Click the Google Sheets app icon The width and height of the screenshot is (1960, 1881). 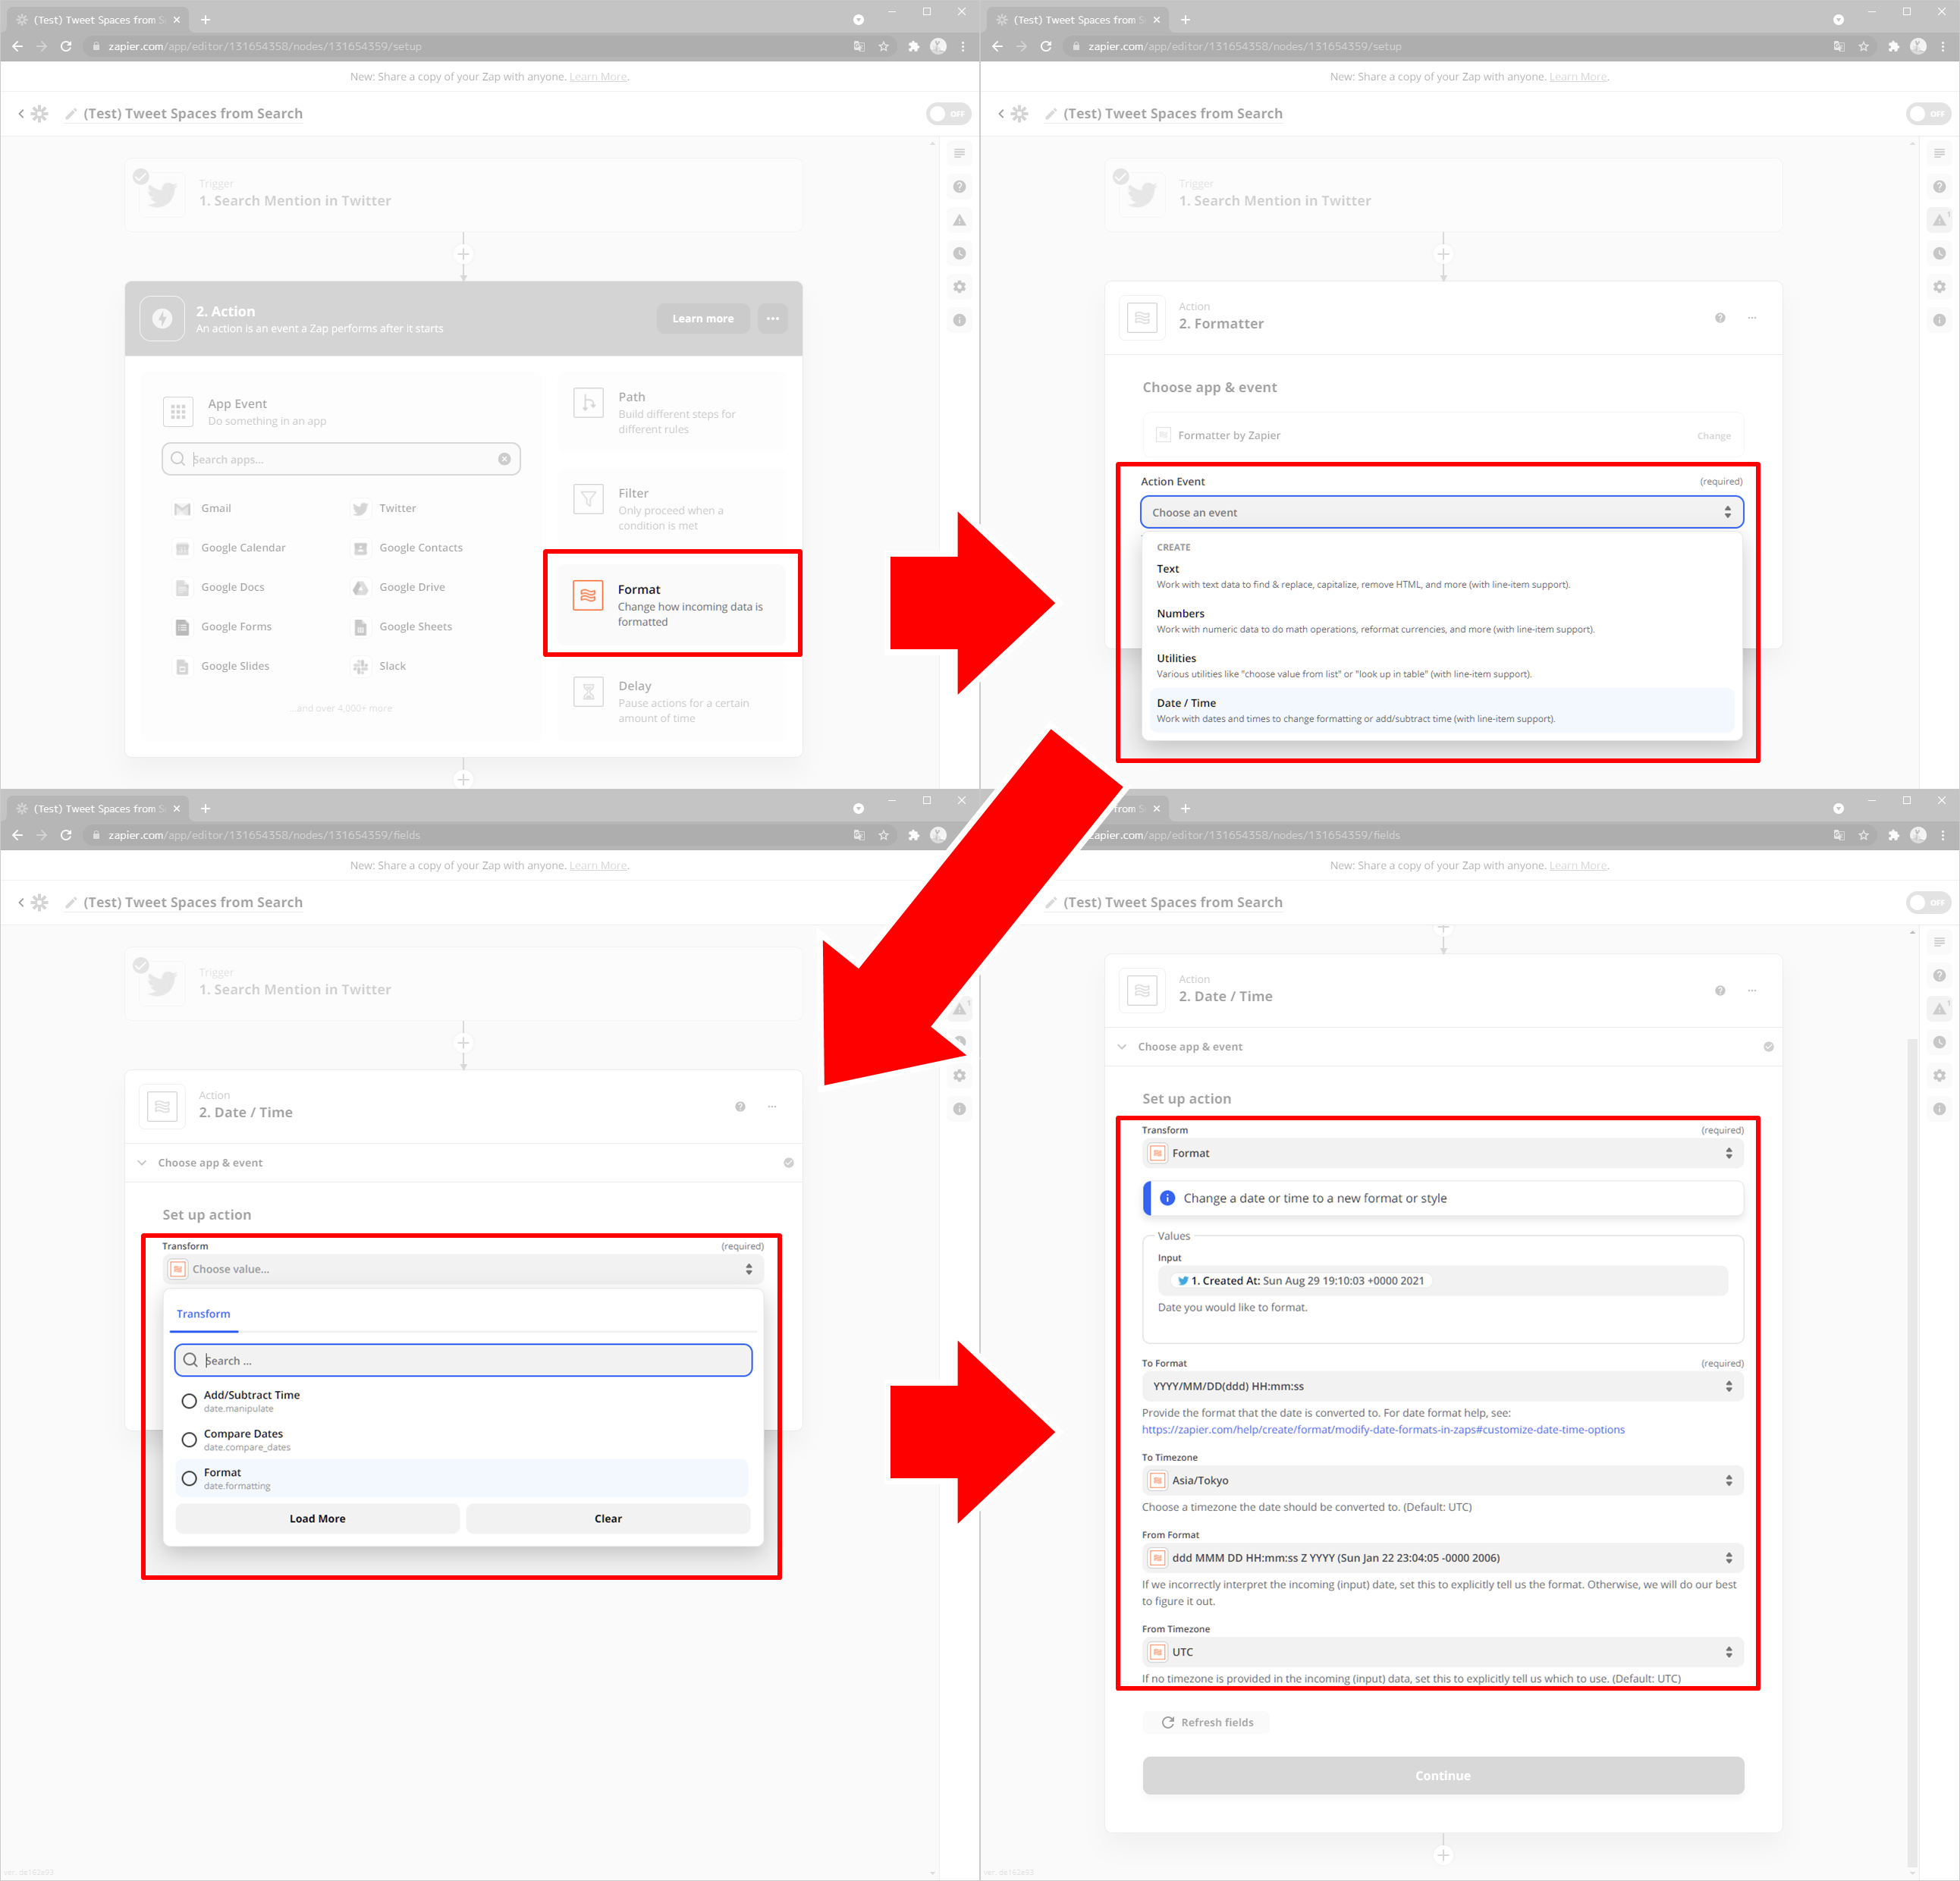360,627
